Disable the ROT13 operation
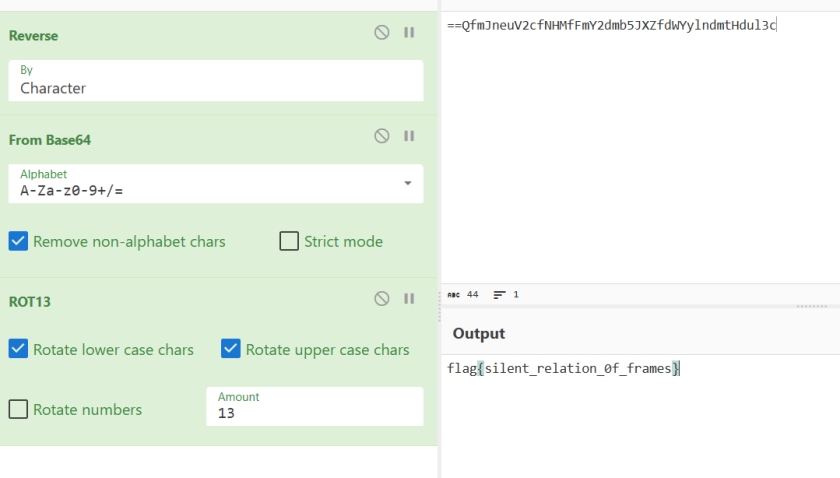This screenshot has width=840, height=478. 381,298
